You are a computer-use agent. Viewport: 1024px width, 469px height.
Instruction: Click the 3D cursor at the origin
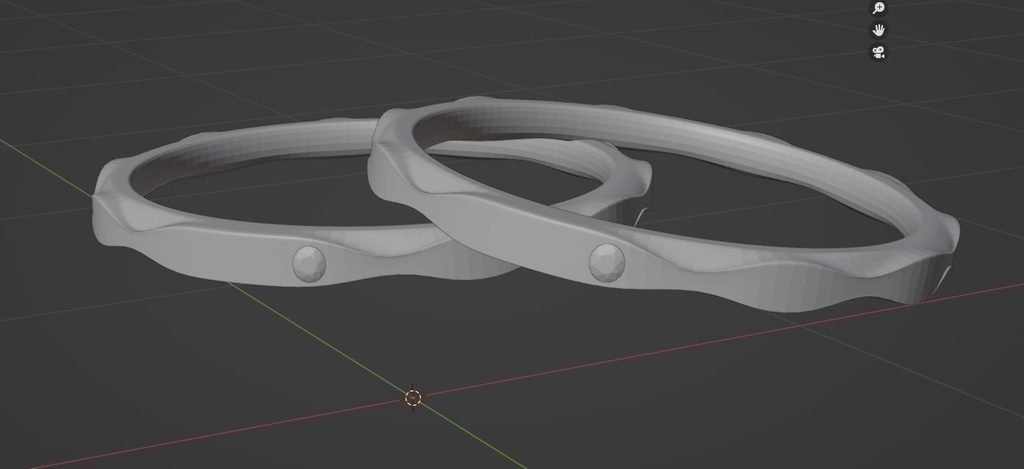tap(413, 397)
